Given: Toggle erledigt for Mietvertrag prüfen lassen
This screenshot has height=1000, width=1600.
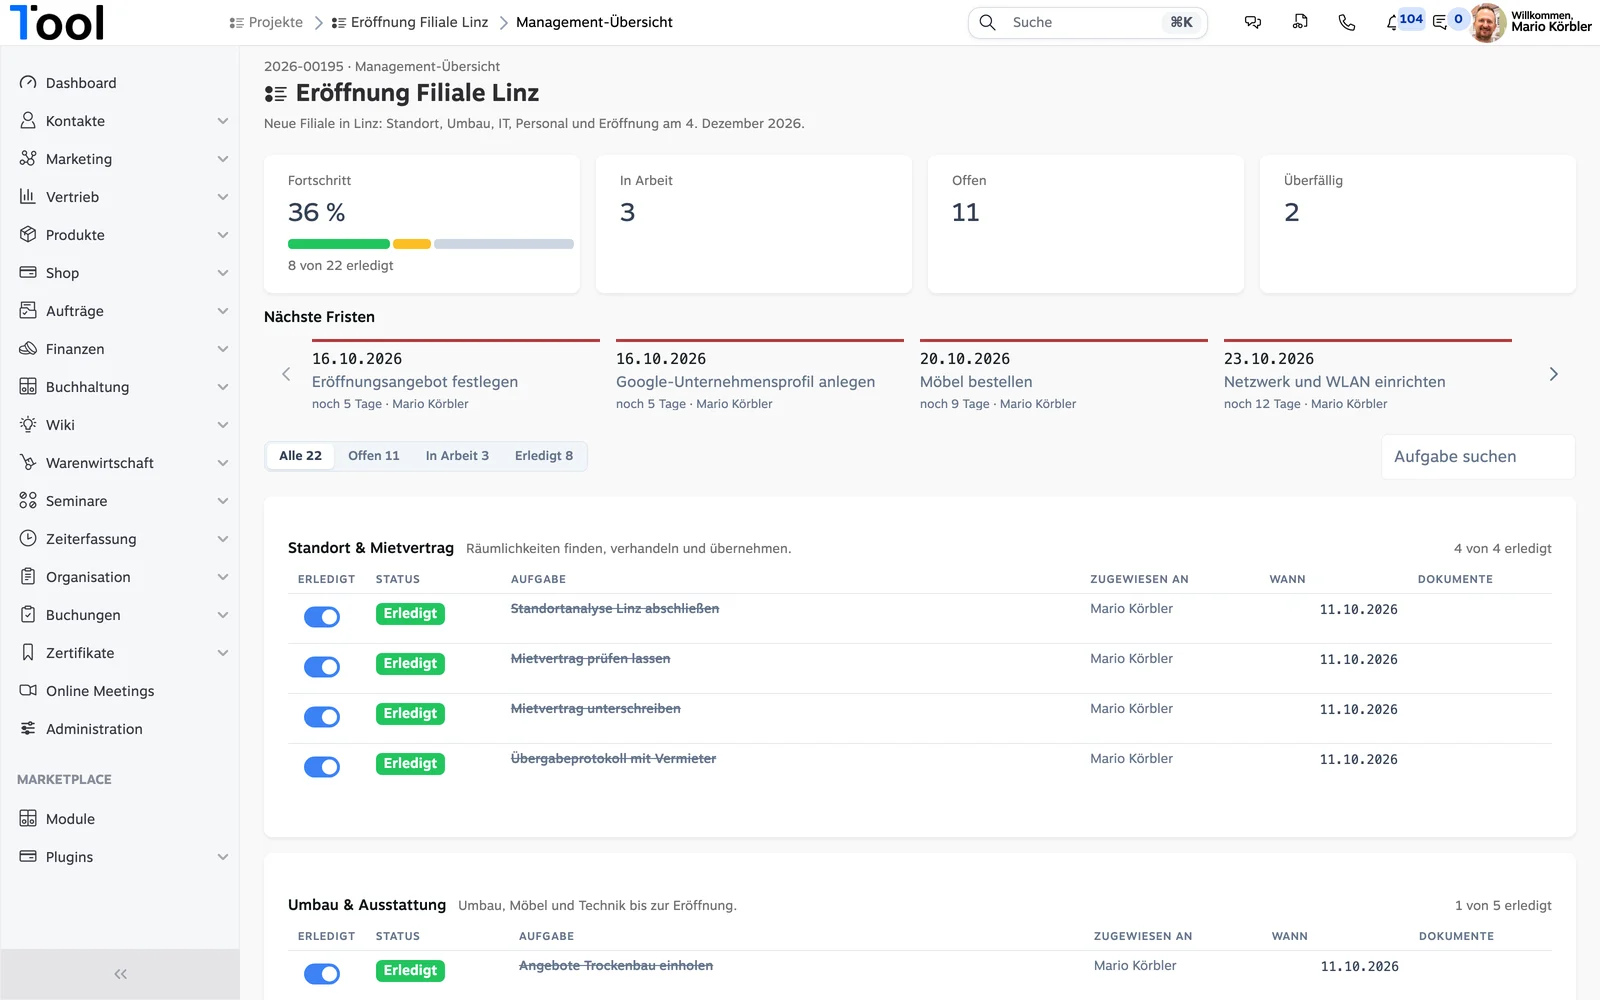Looking at the screenshot, I should [322, 667].
